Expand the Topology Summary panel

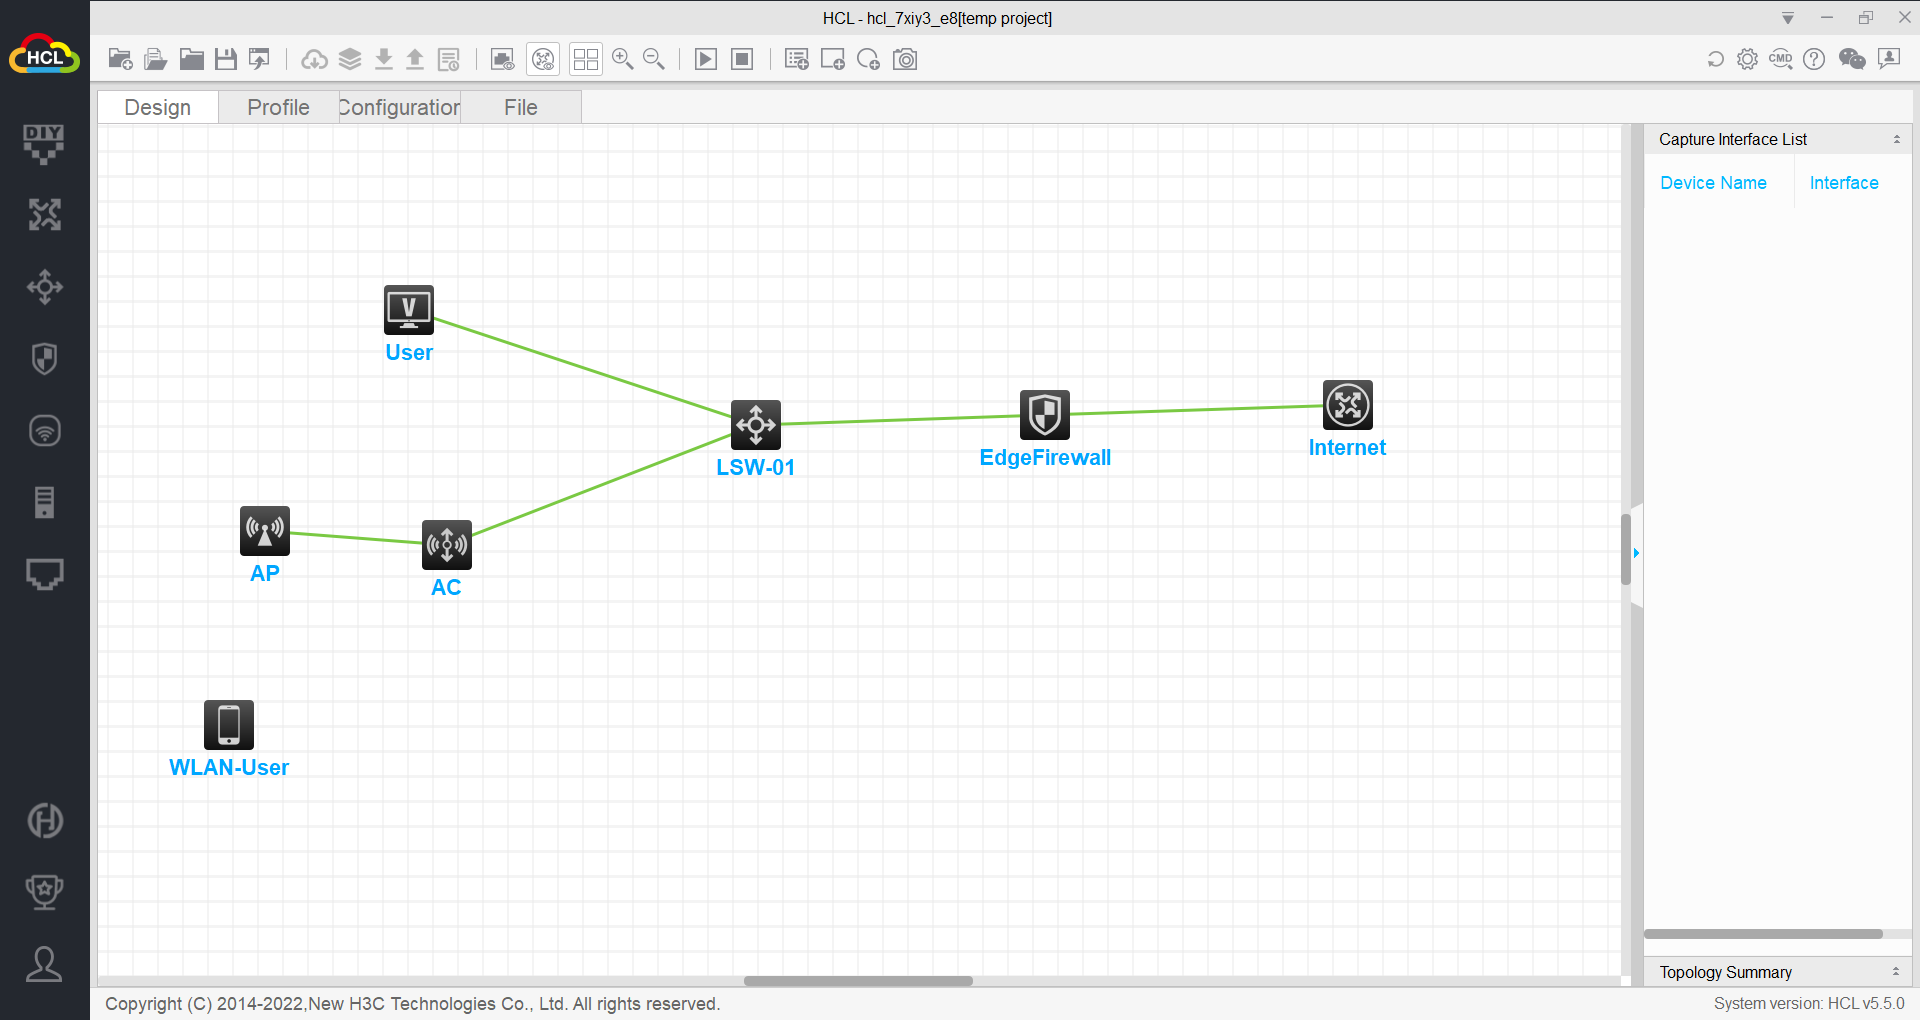[x=1895, y=972]
